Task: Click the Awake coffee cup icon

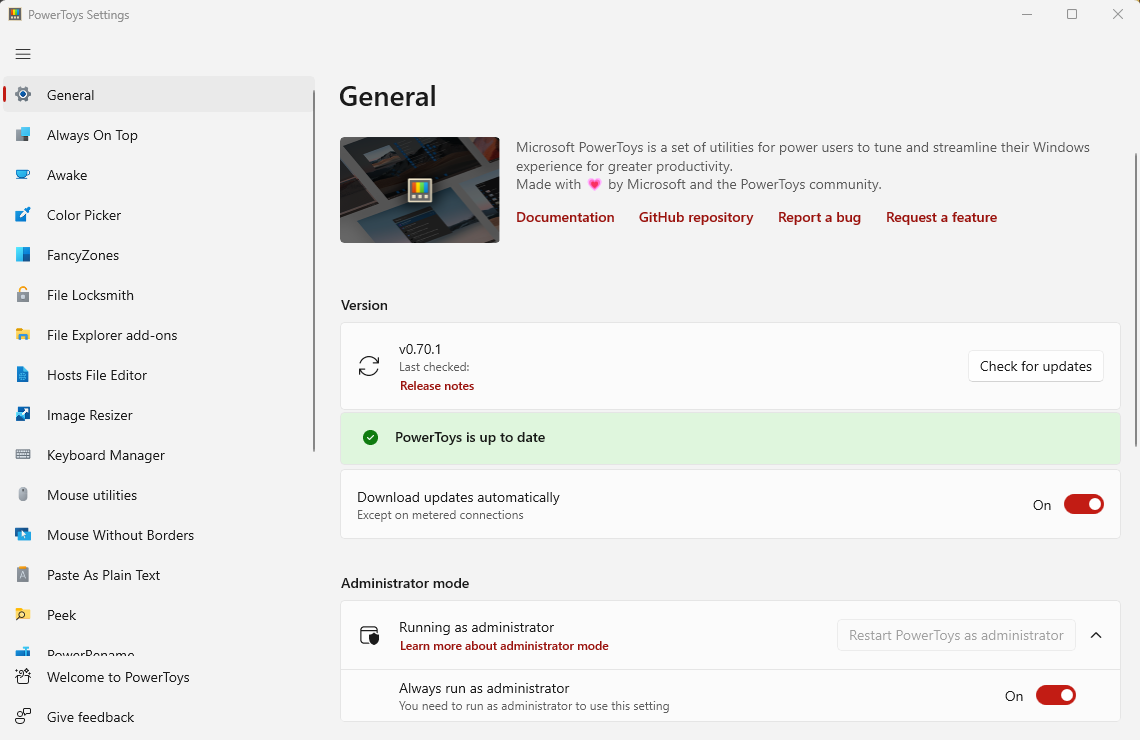Action: (x=23, y=174)
